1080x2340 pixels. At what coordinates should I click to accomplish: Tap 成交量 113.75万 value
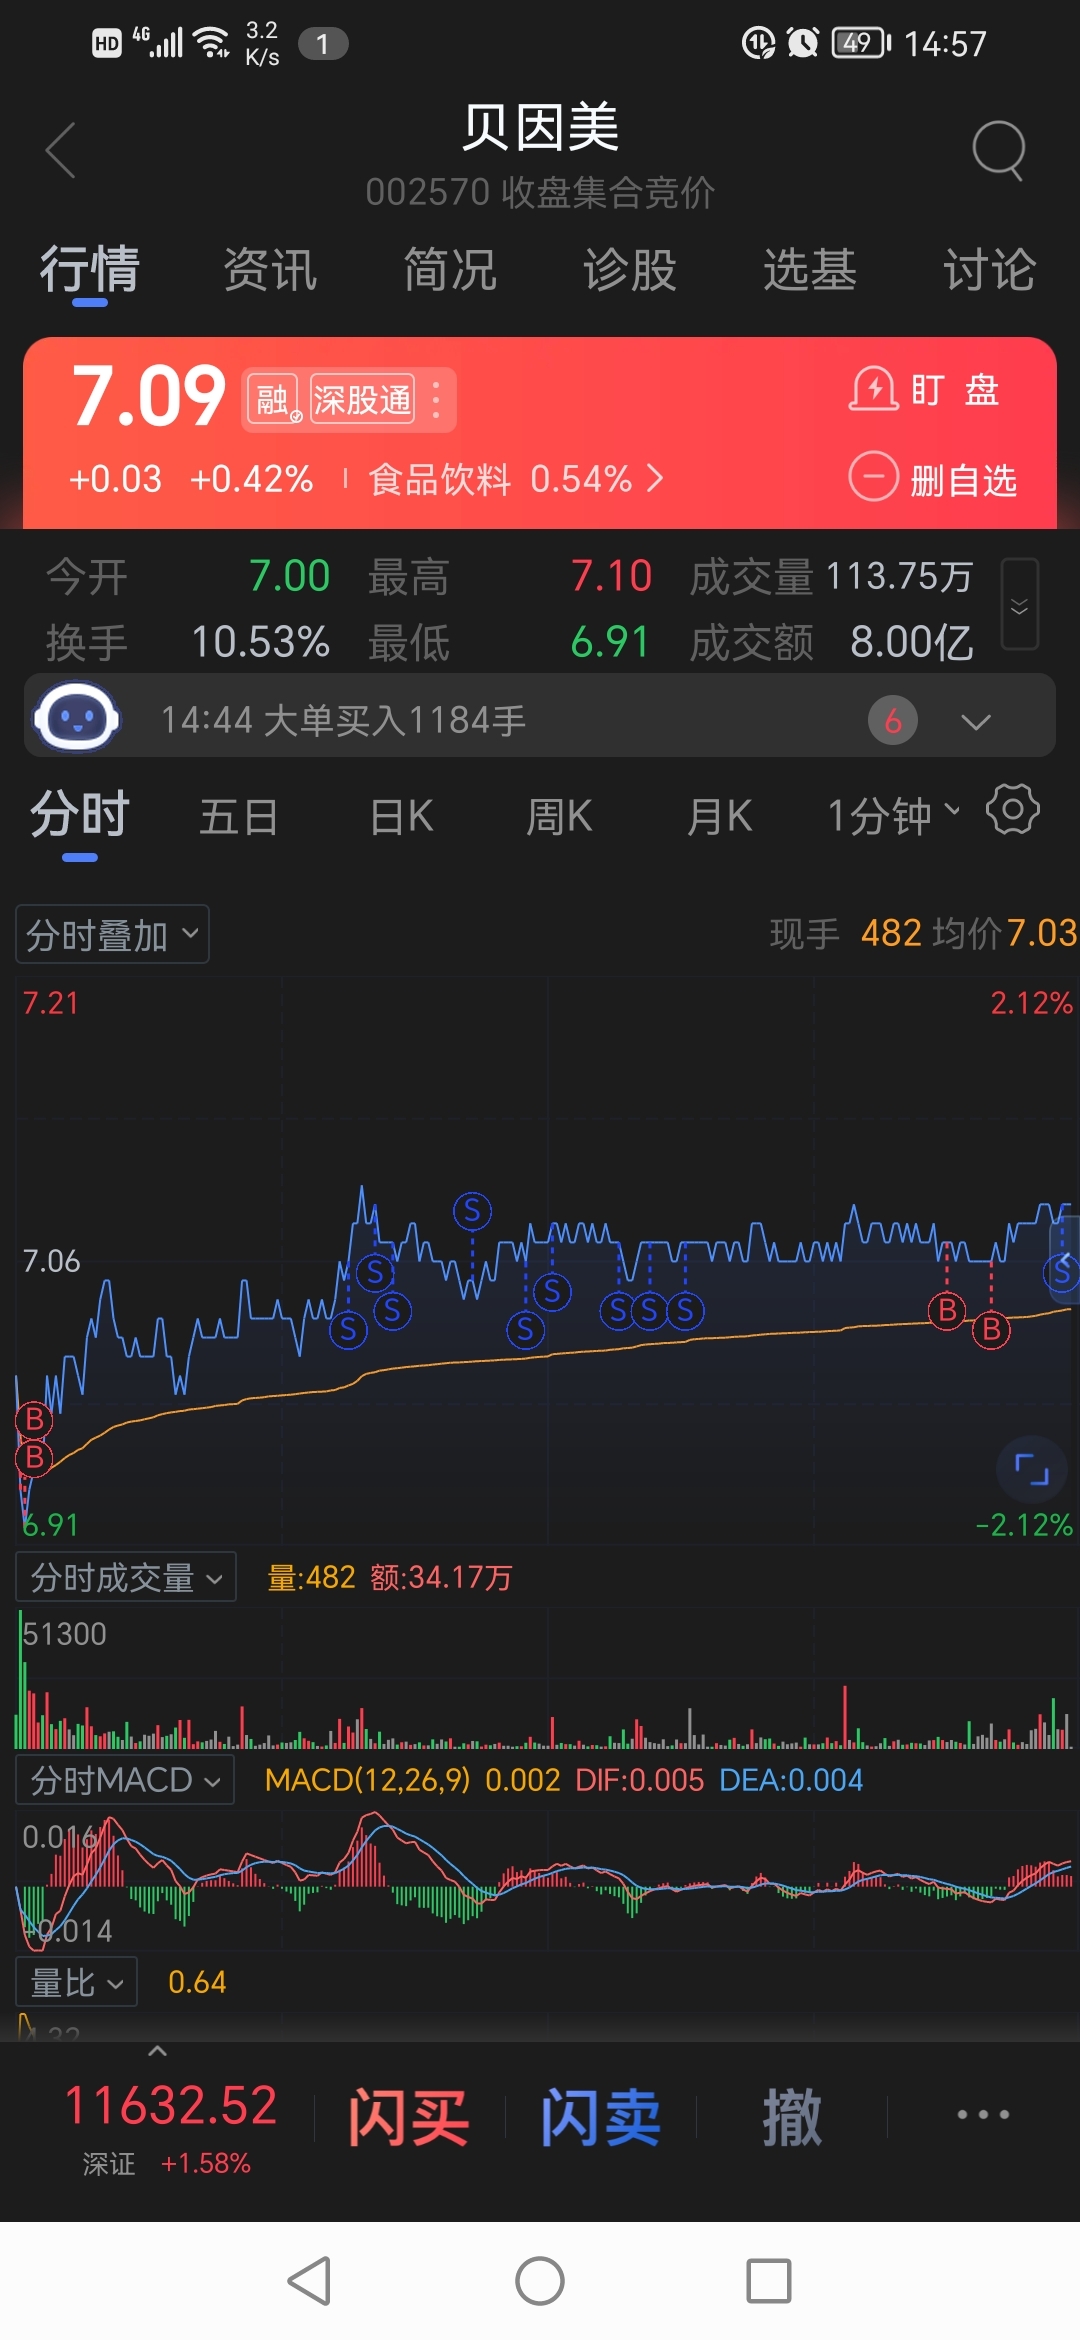[x=899, y=576]
